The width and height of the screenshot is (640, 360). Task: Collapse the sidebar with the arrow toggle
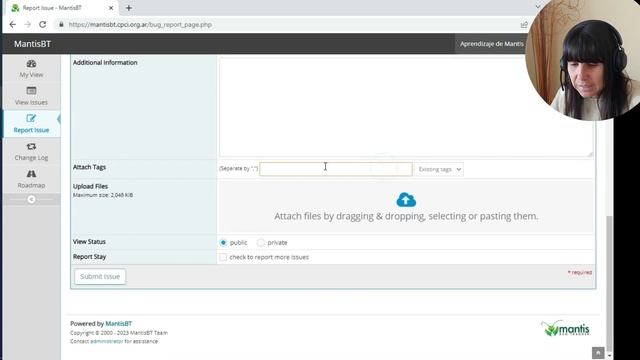point(31,199)
